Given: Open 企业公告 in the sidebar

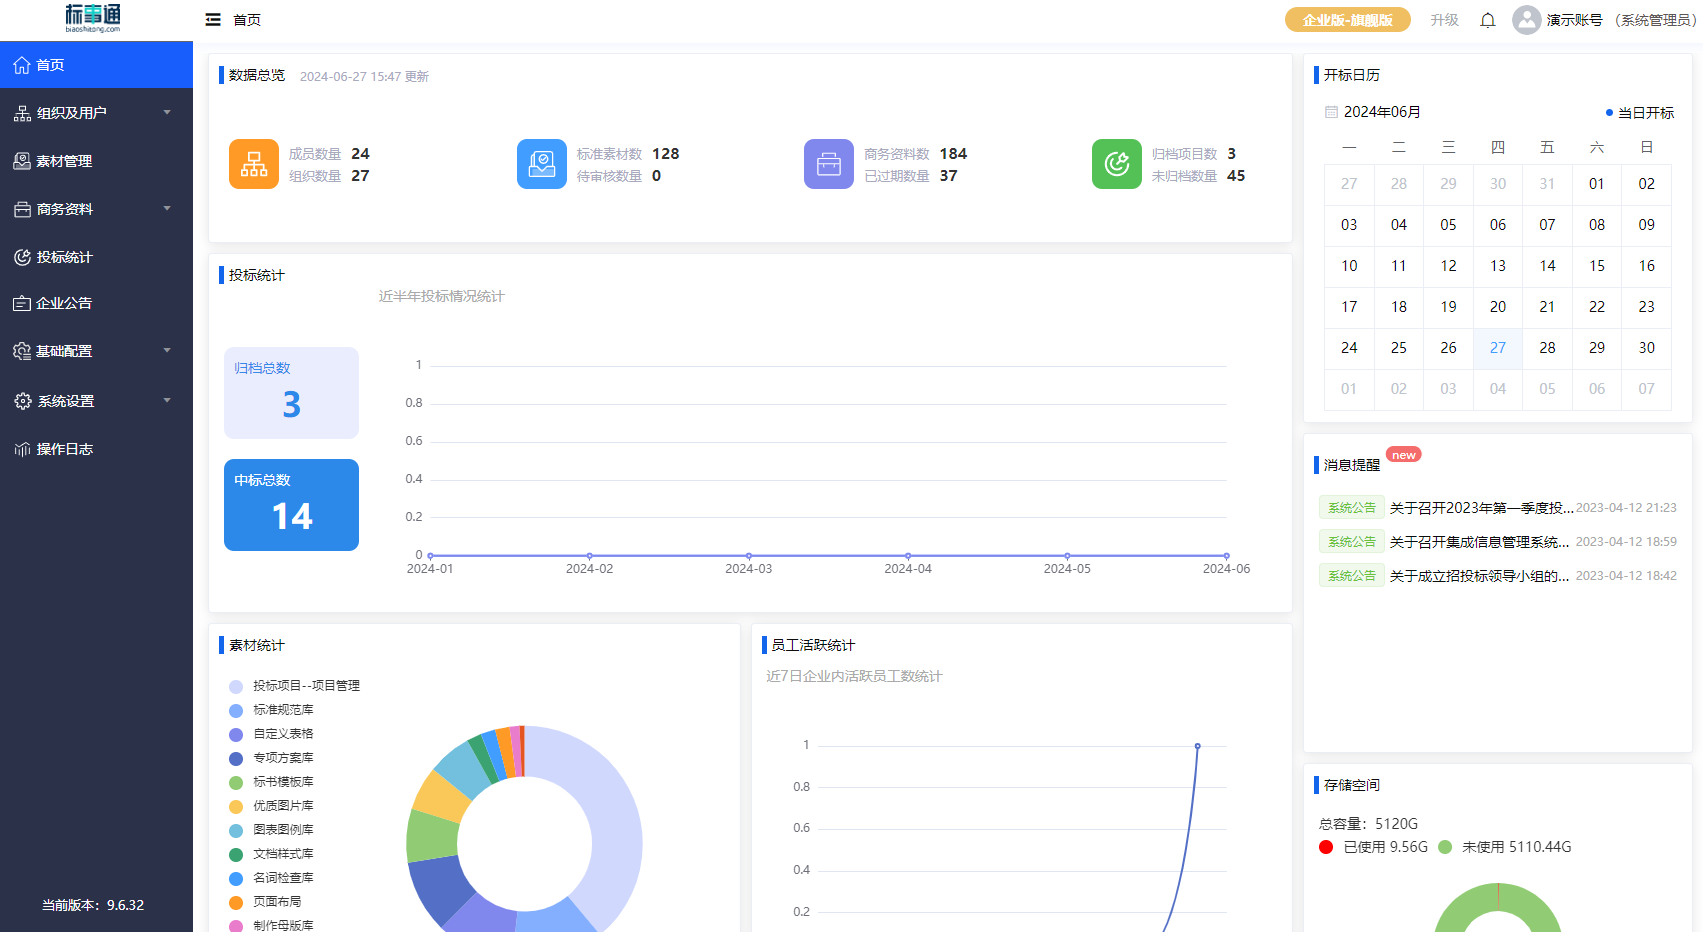Looking at the screenshot, I should coord(96,303).
